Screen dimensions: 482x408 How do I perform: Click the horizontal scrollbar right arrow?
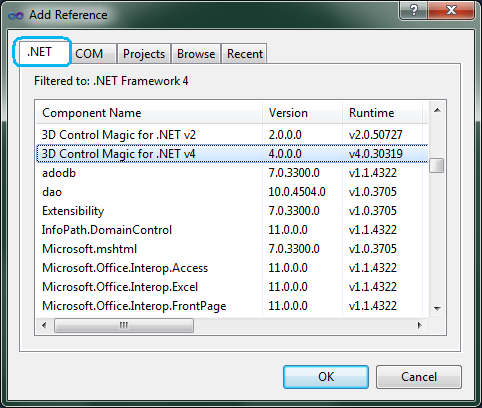420,325
